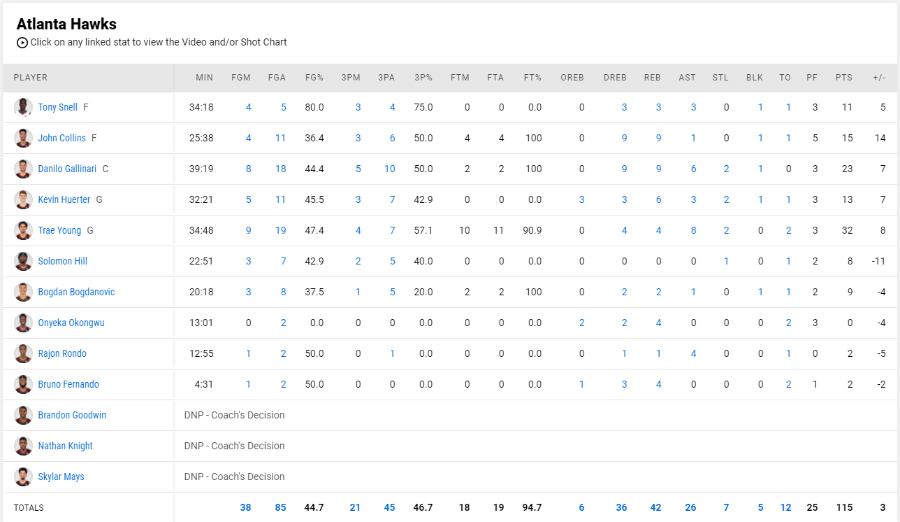Open John Collins' player page
900x522 pixels.
61,138
